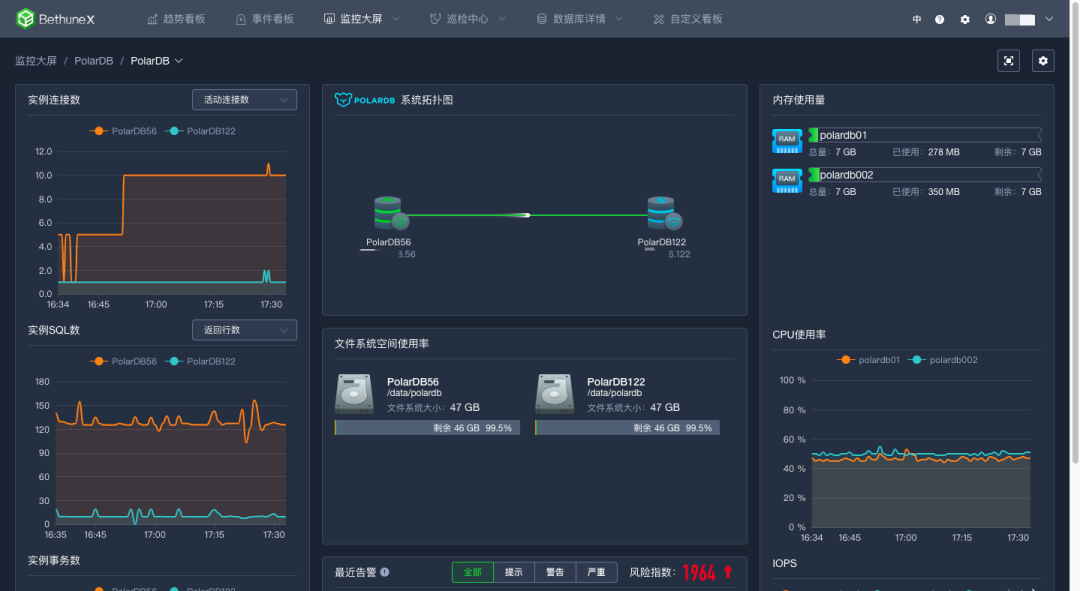1080x591 pixels.
Task: Open the 活动连接数 dropdown
Action: (244, 100)
